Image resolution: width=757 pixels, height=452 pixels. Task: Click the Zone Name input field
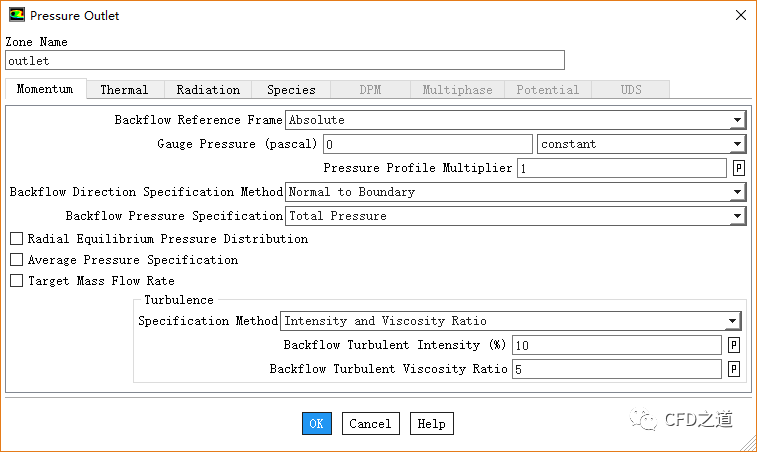[x=285, y=60]
